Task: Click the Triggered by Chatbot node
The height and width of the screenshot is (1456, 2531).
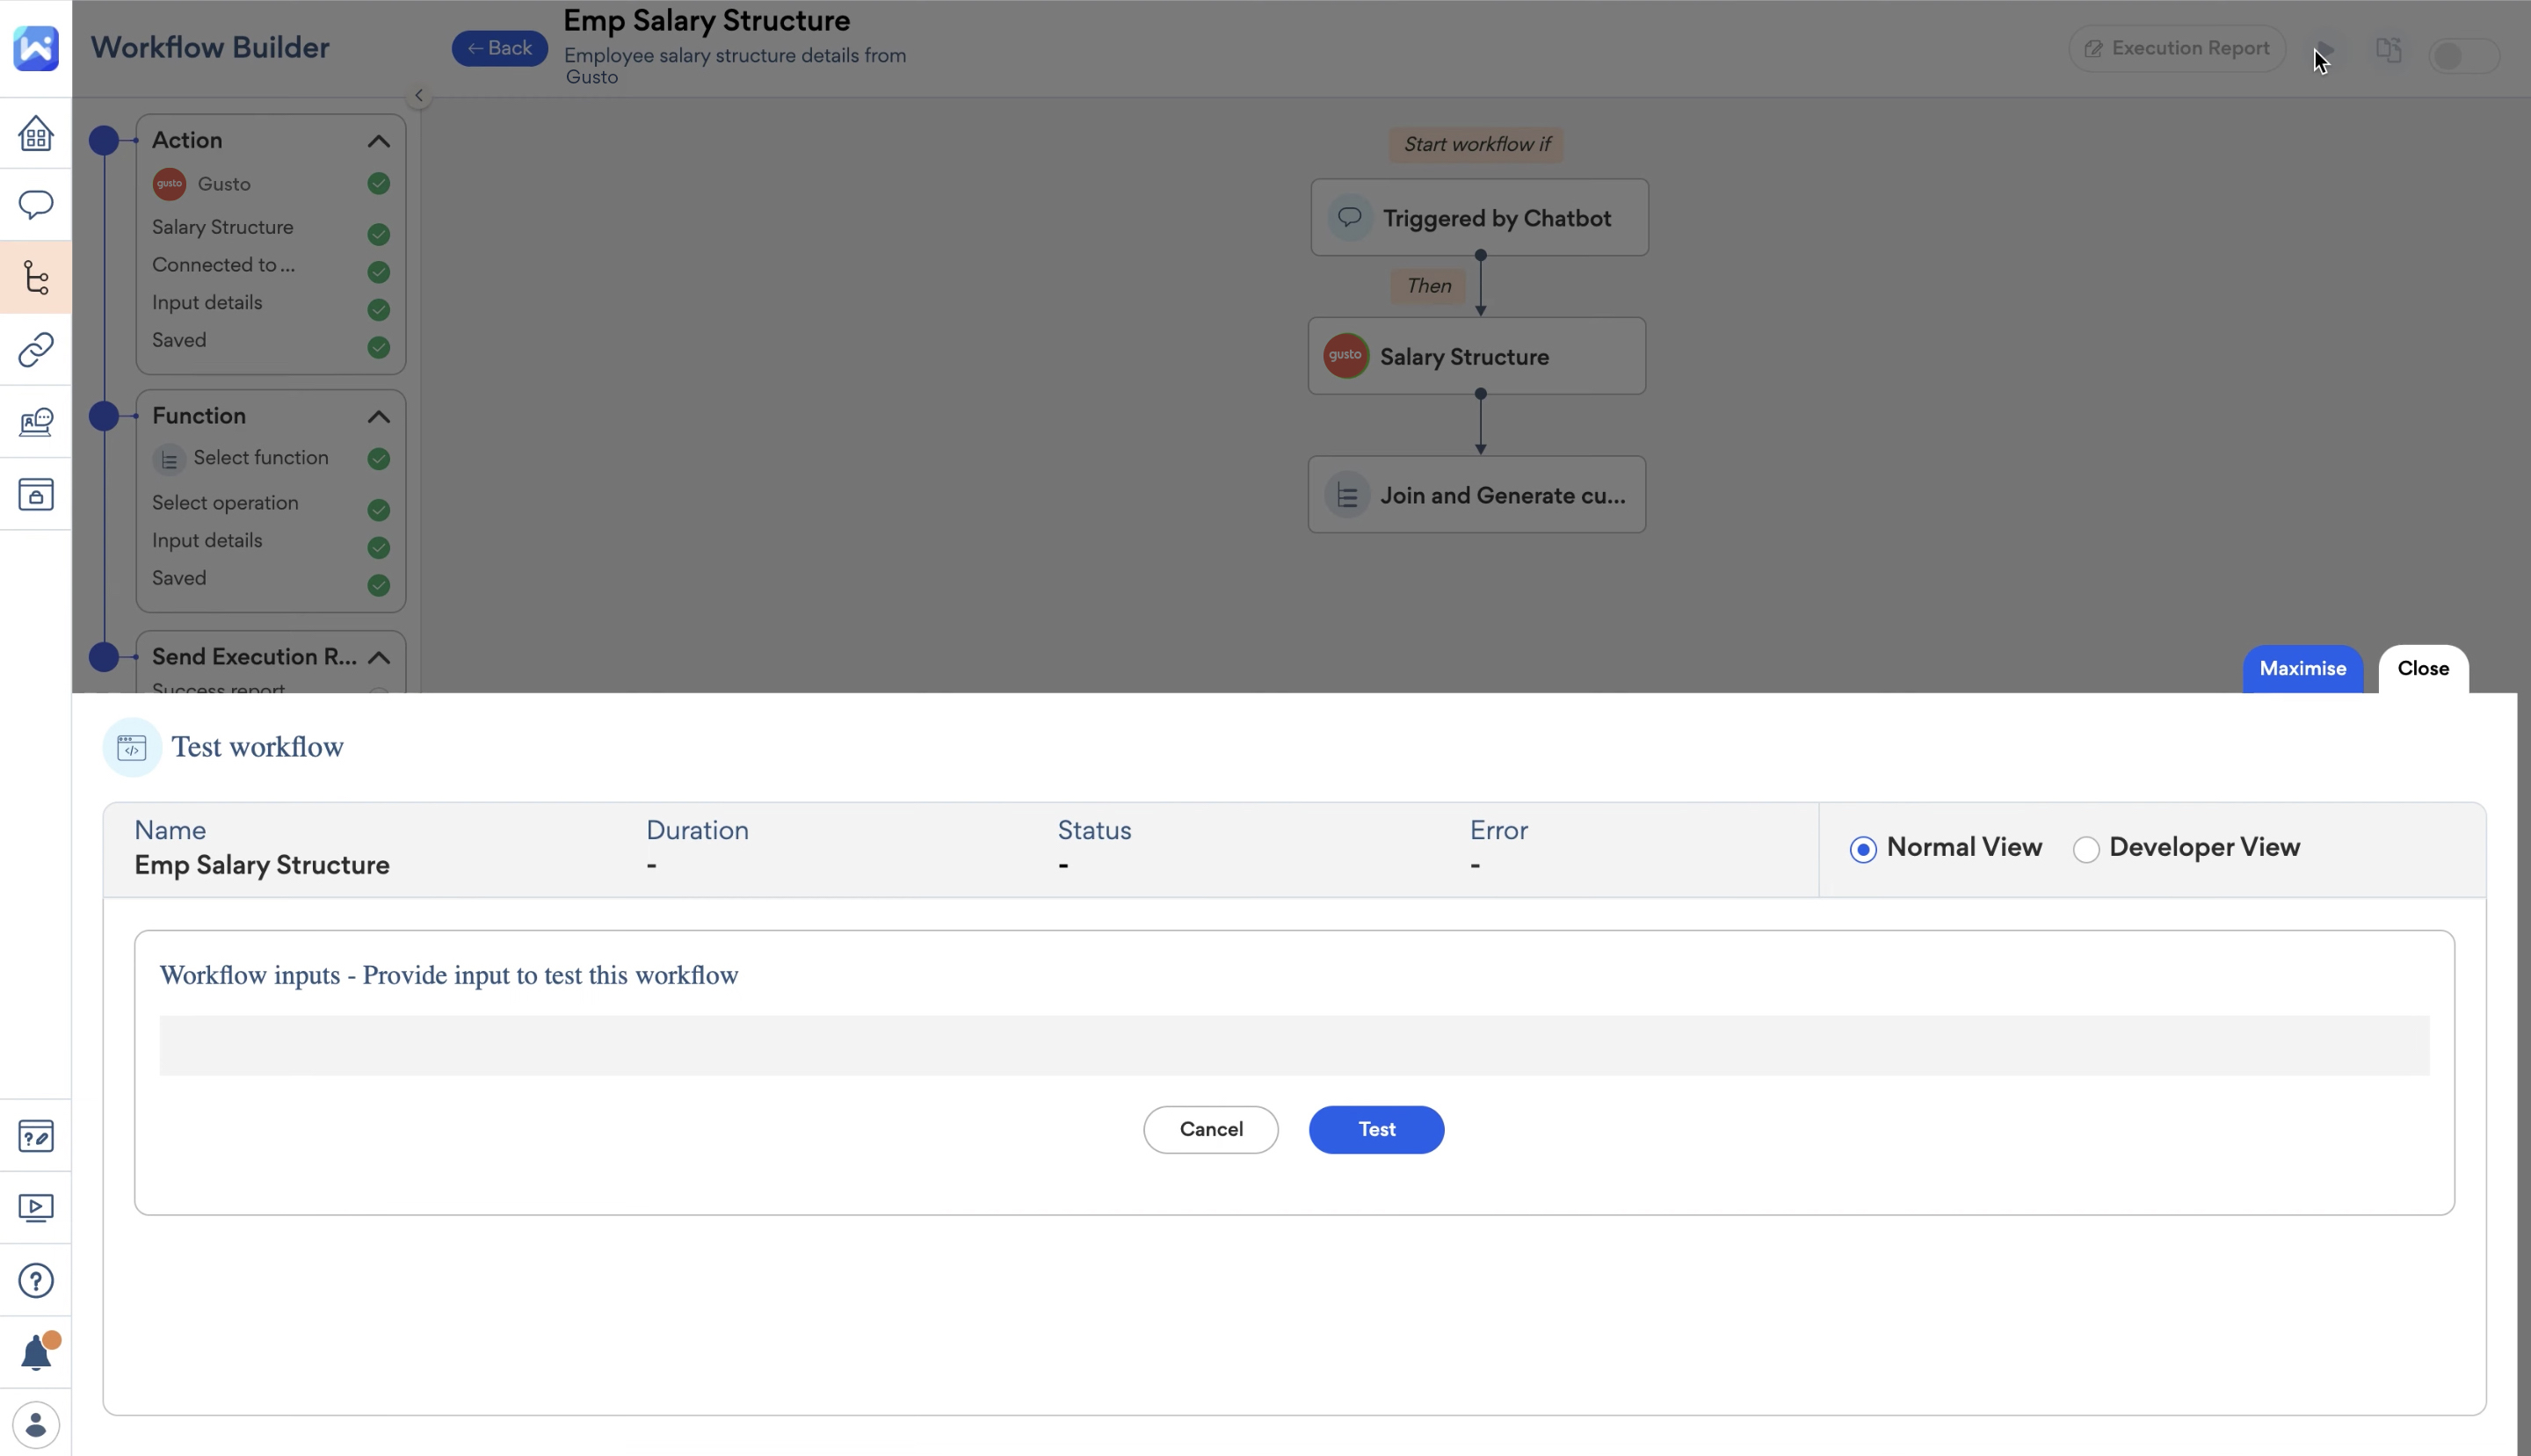Action: pyautogui.click(x=1479, y=218)
